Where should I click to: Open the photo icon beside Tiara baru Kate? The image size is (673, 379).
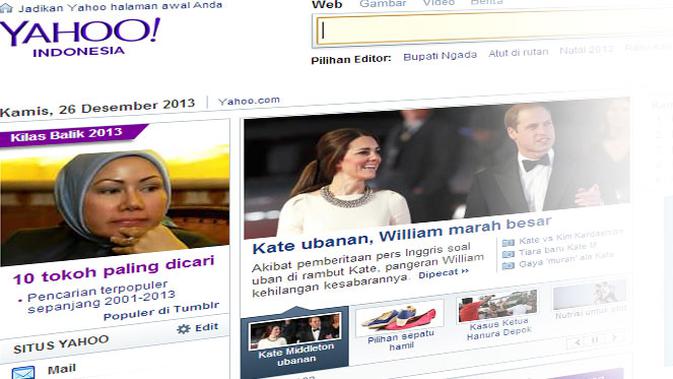tap(508, 254)
